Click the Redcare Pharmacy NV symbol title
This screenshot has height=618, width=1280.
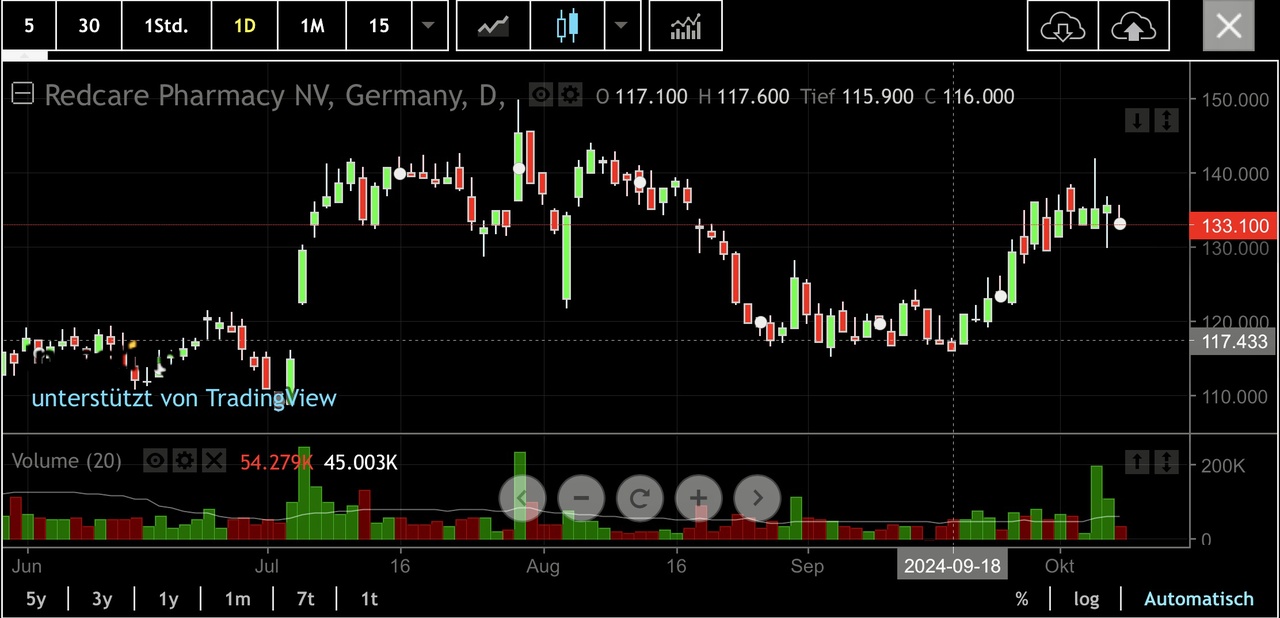pyautogui.click(x=275, y=96)
